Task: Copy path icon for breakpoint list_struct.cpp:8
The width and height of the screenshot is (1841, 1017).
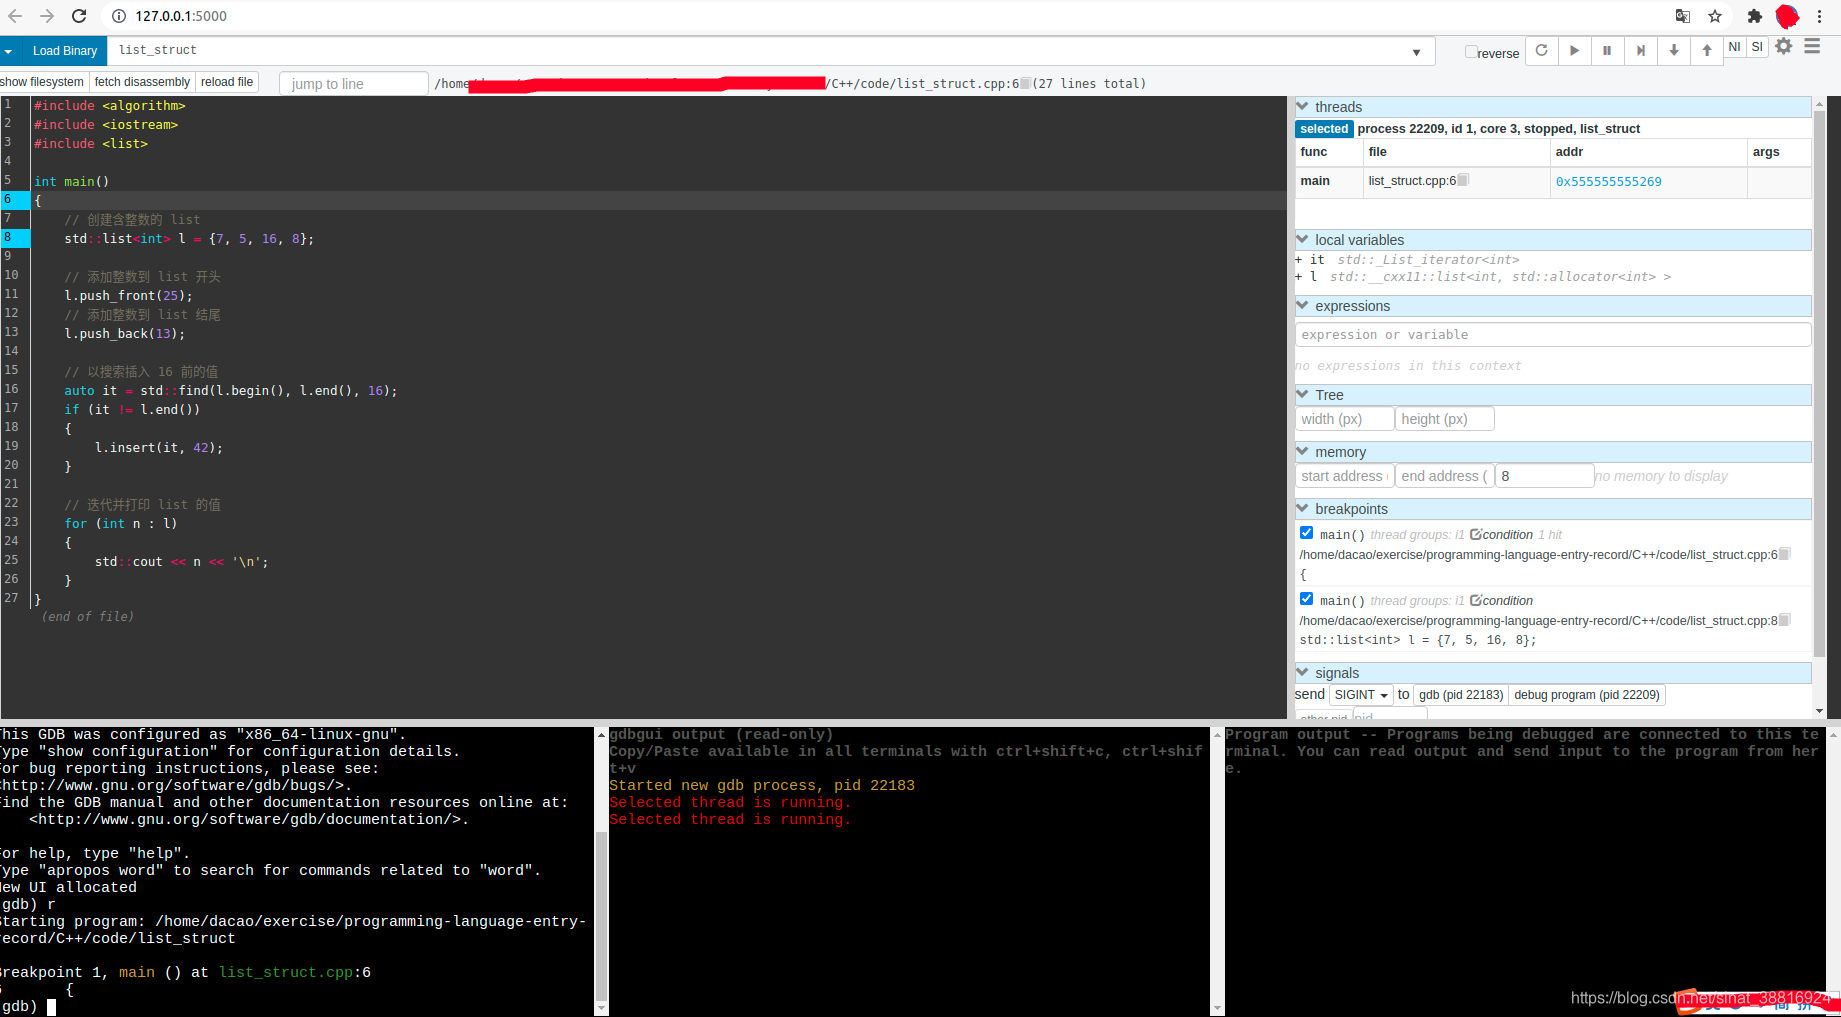Action: (1785, 620)
